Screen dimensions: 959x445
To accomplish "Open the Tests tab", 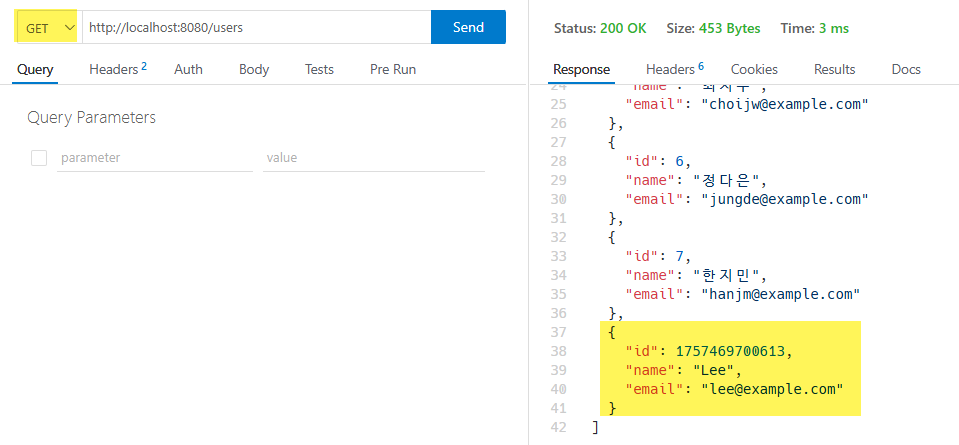I will tap(319, 70).
